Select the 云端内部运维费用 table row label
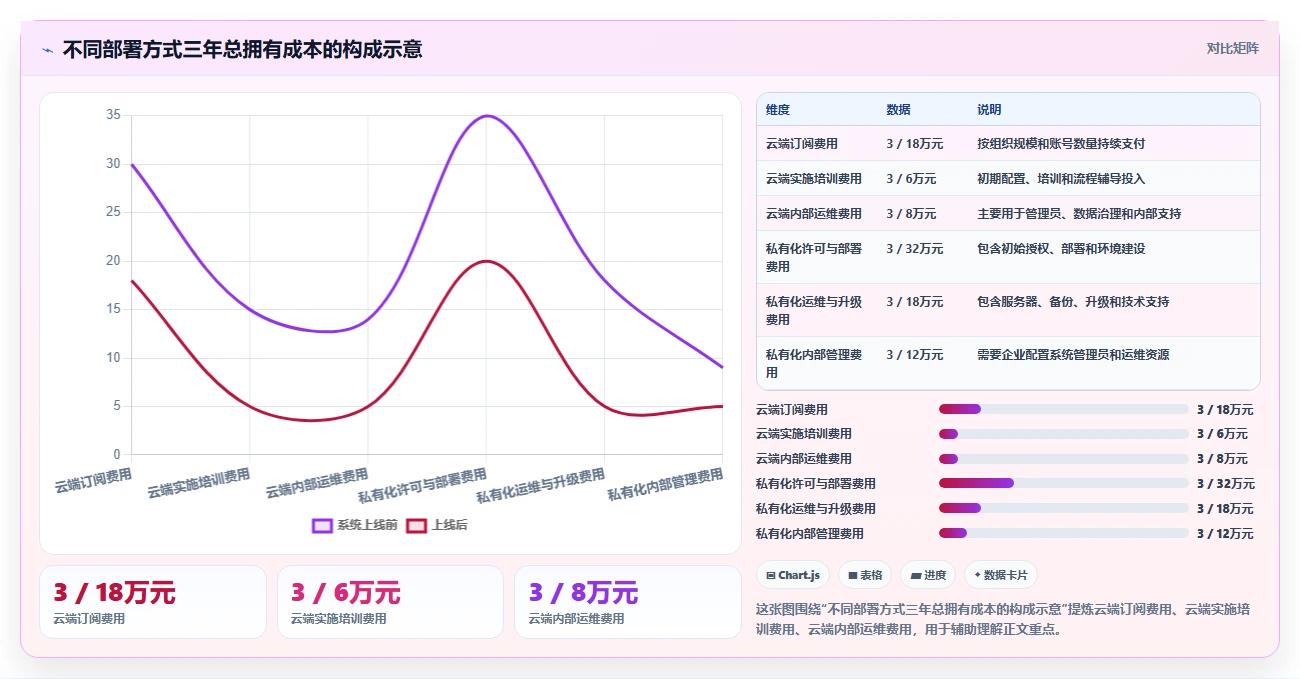The width and height of the screenshot is (1300, 679). [x=814, y=214]
